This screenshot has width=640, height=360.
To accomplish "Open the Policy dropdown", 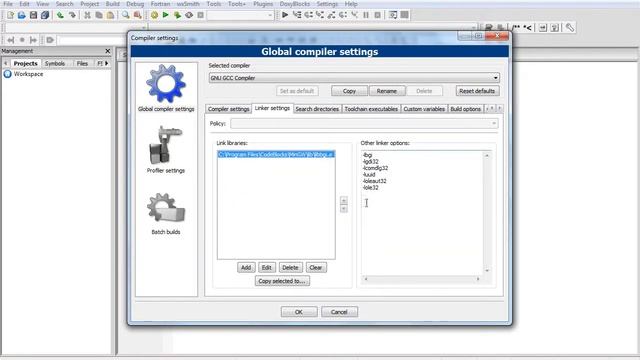I will 364,123.
